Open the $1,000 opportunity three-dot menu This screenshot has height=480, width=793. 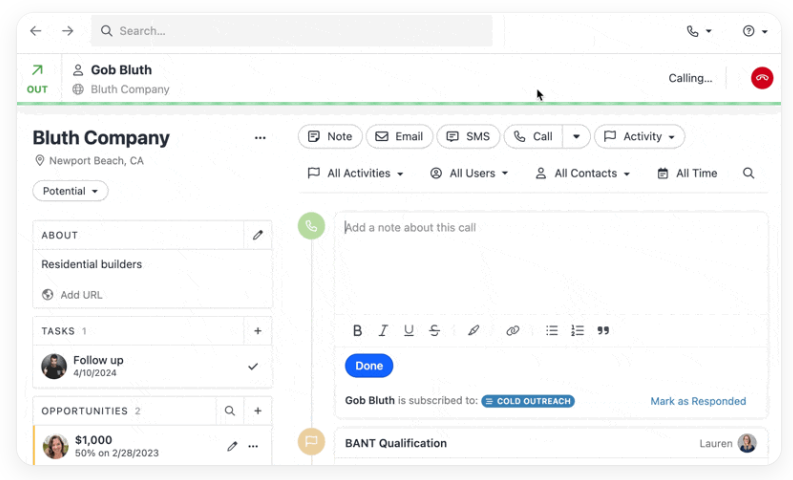[x=253, y=446]
